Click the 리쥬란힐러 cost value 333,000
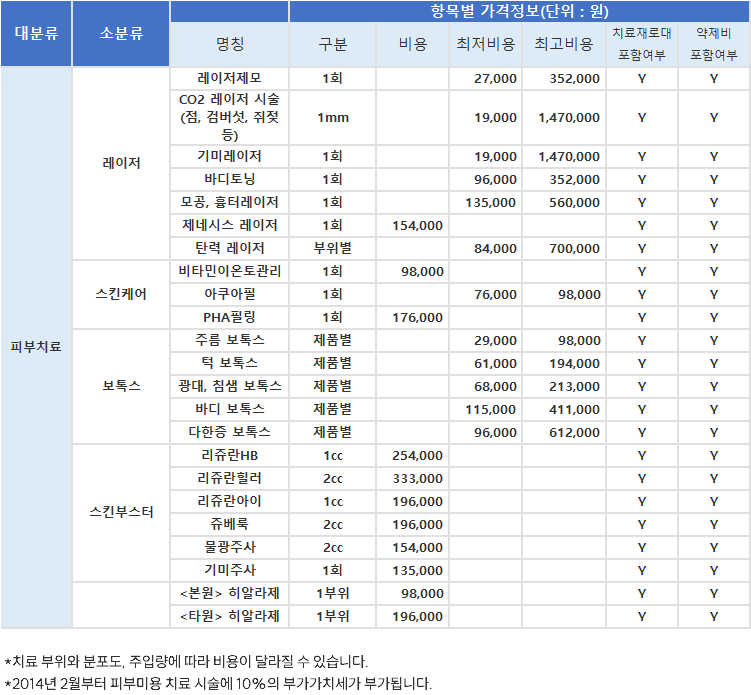Screen dimensions: 751x695 [x=417, y=479]
